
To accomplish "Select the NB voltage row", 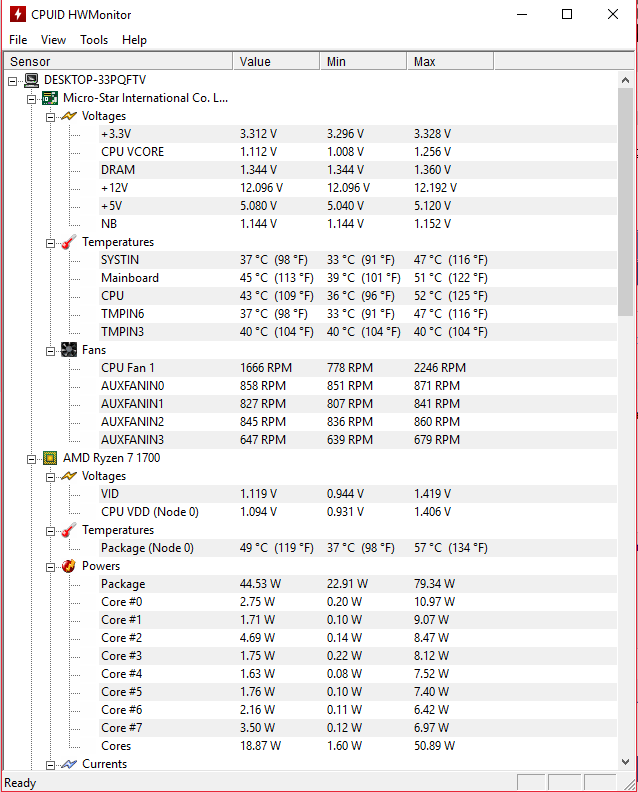I will (358, 224).
